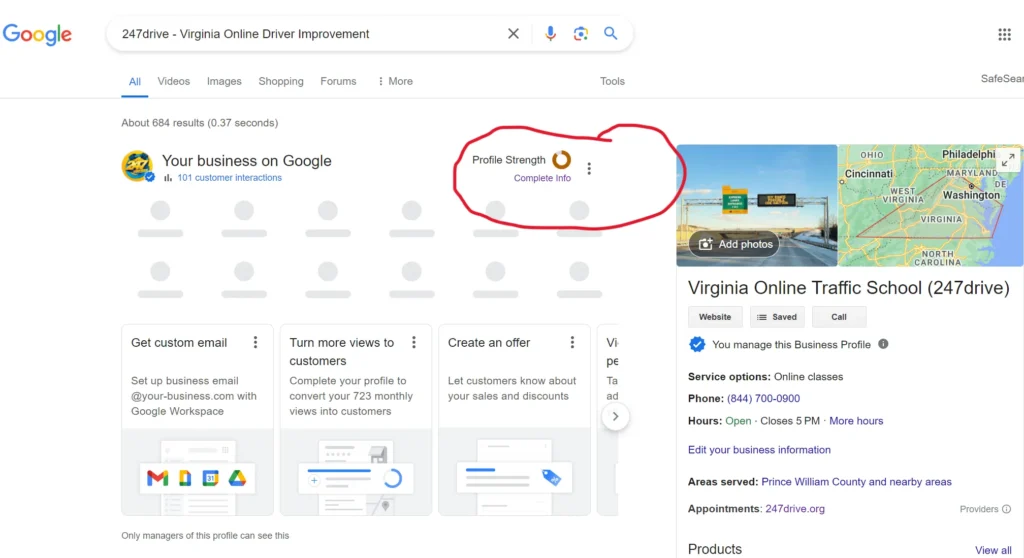Clear the search box text
The height and width of the screenshot is (558, 1024).
513,33
